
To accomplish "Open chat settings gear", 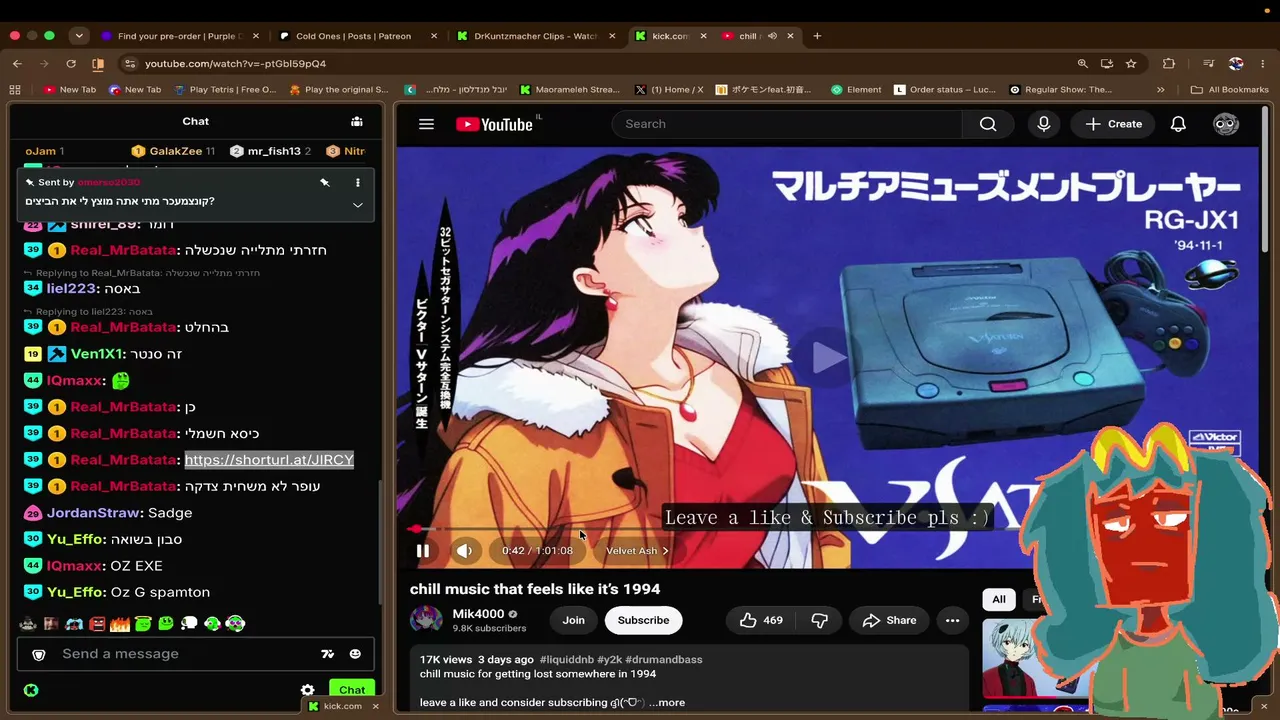I will (308, 690).
